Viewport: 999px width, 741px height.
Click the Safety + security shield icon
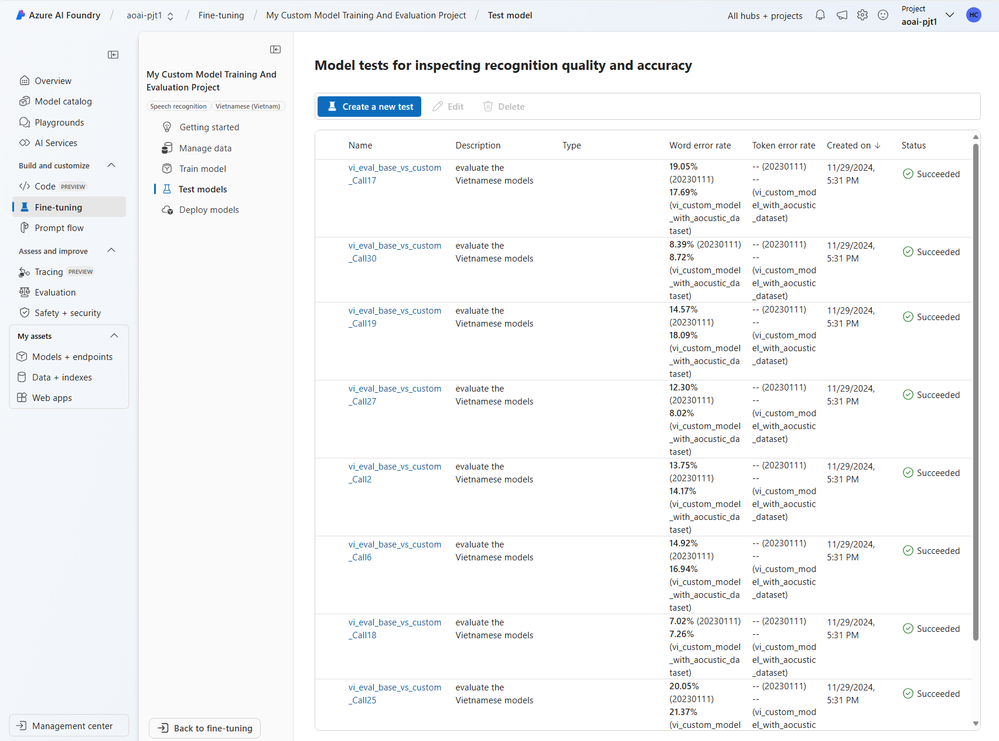pyautogui.click(x=24, y=313)
